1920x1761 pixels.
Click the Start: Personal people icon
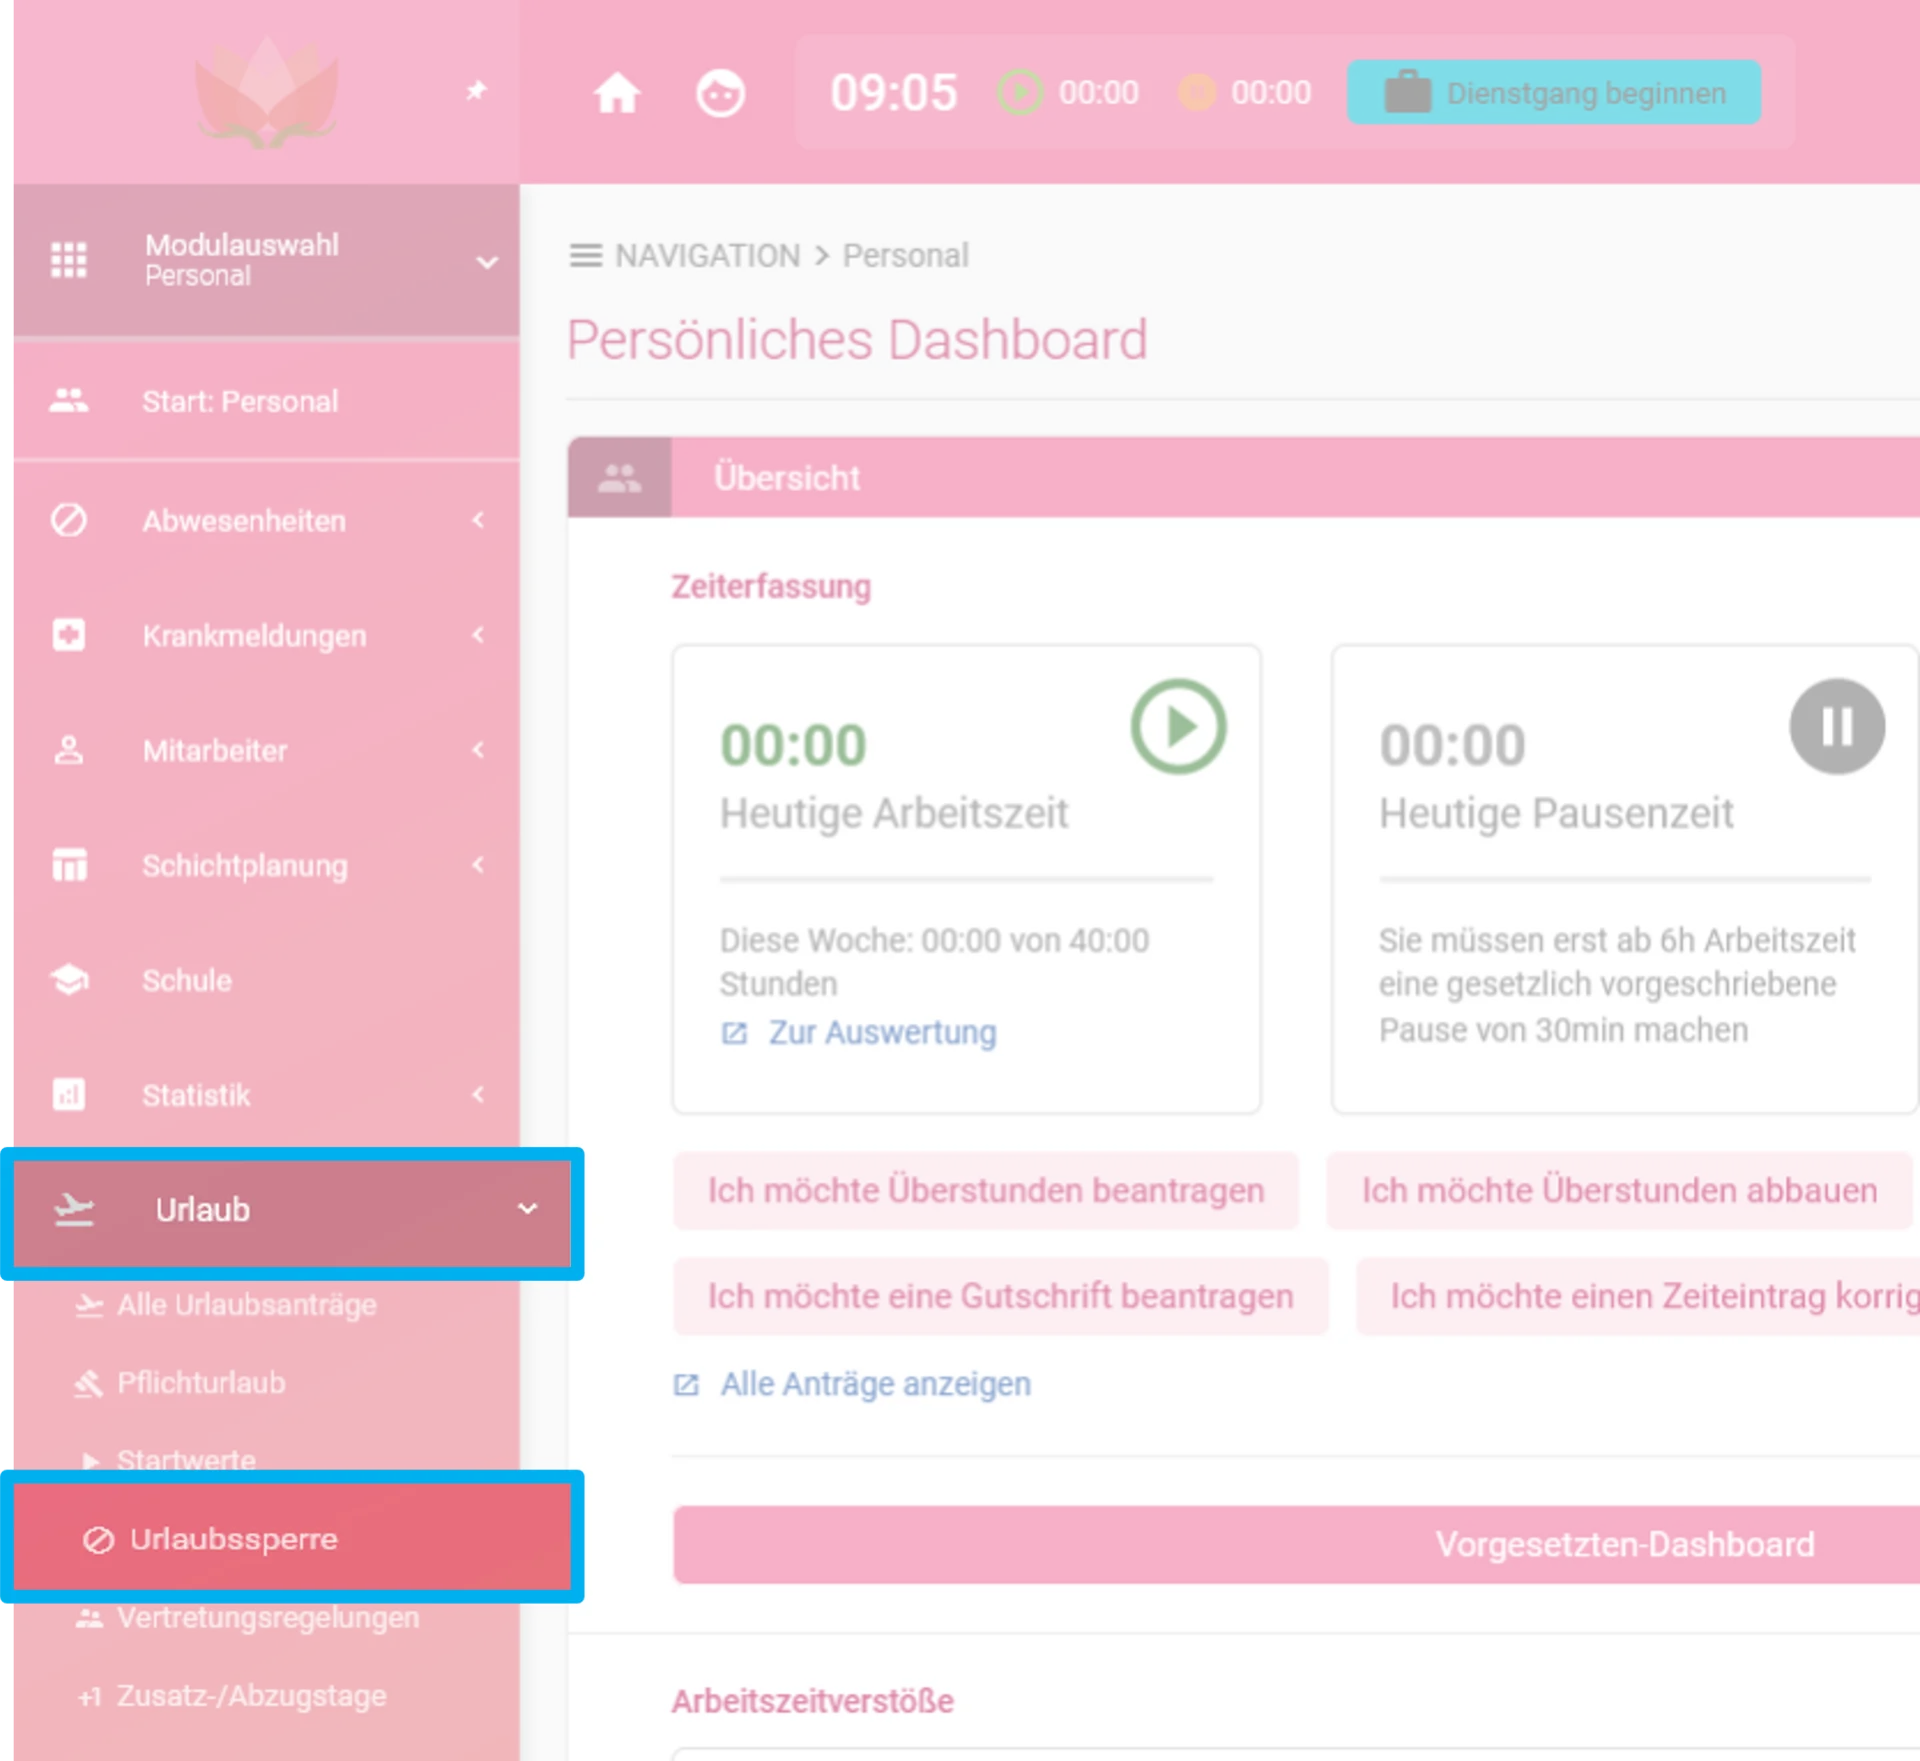tap(69, 401)
